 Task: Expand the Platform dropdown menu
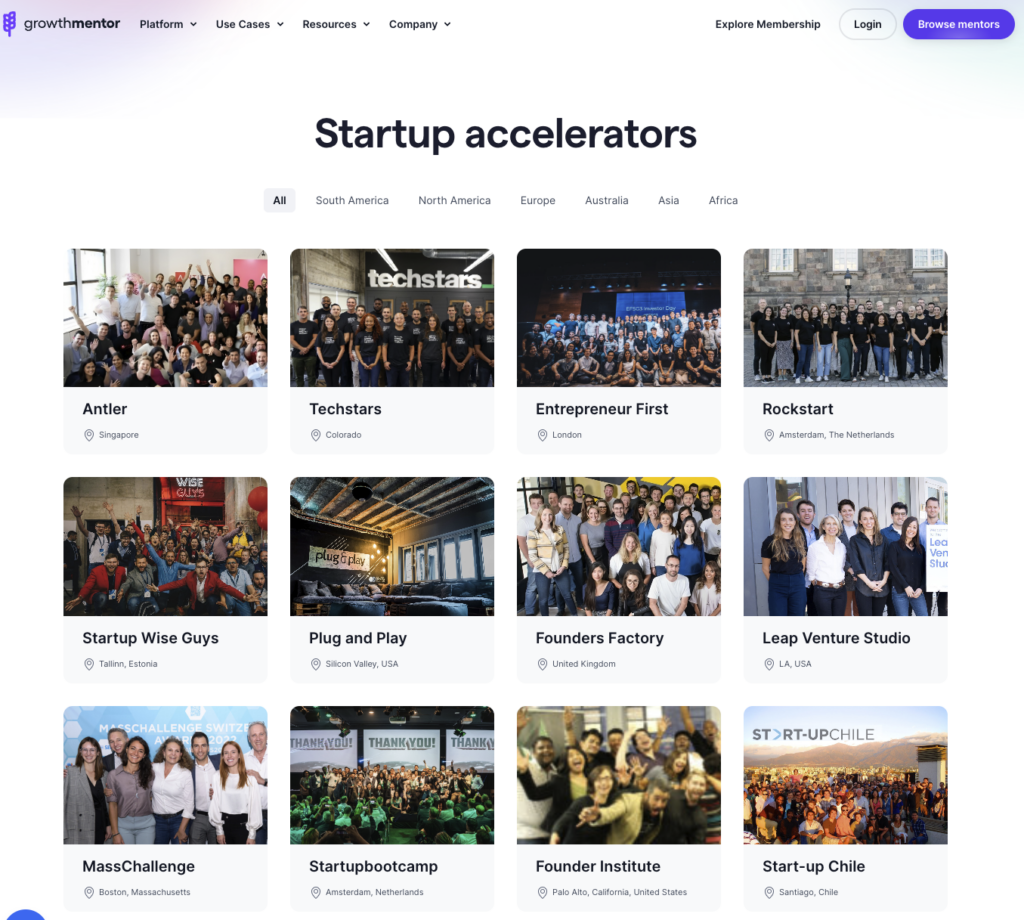coord(168,24)
